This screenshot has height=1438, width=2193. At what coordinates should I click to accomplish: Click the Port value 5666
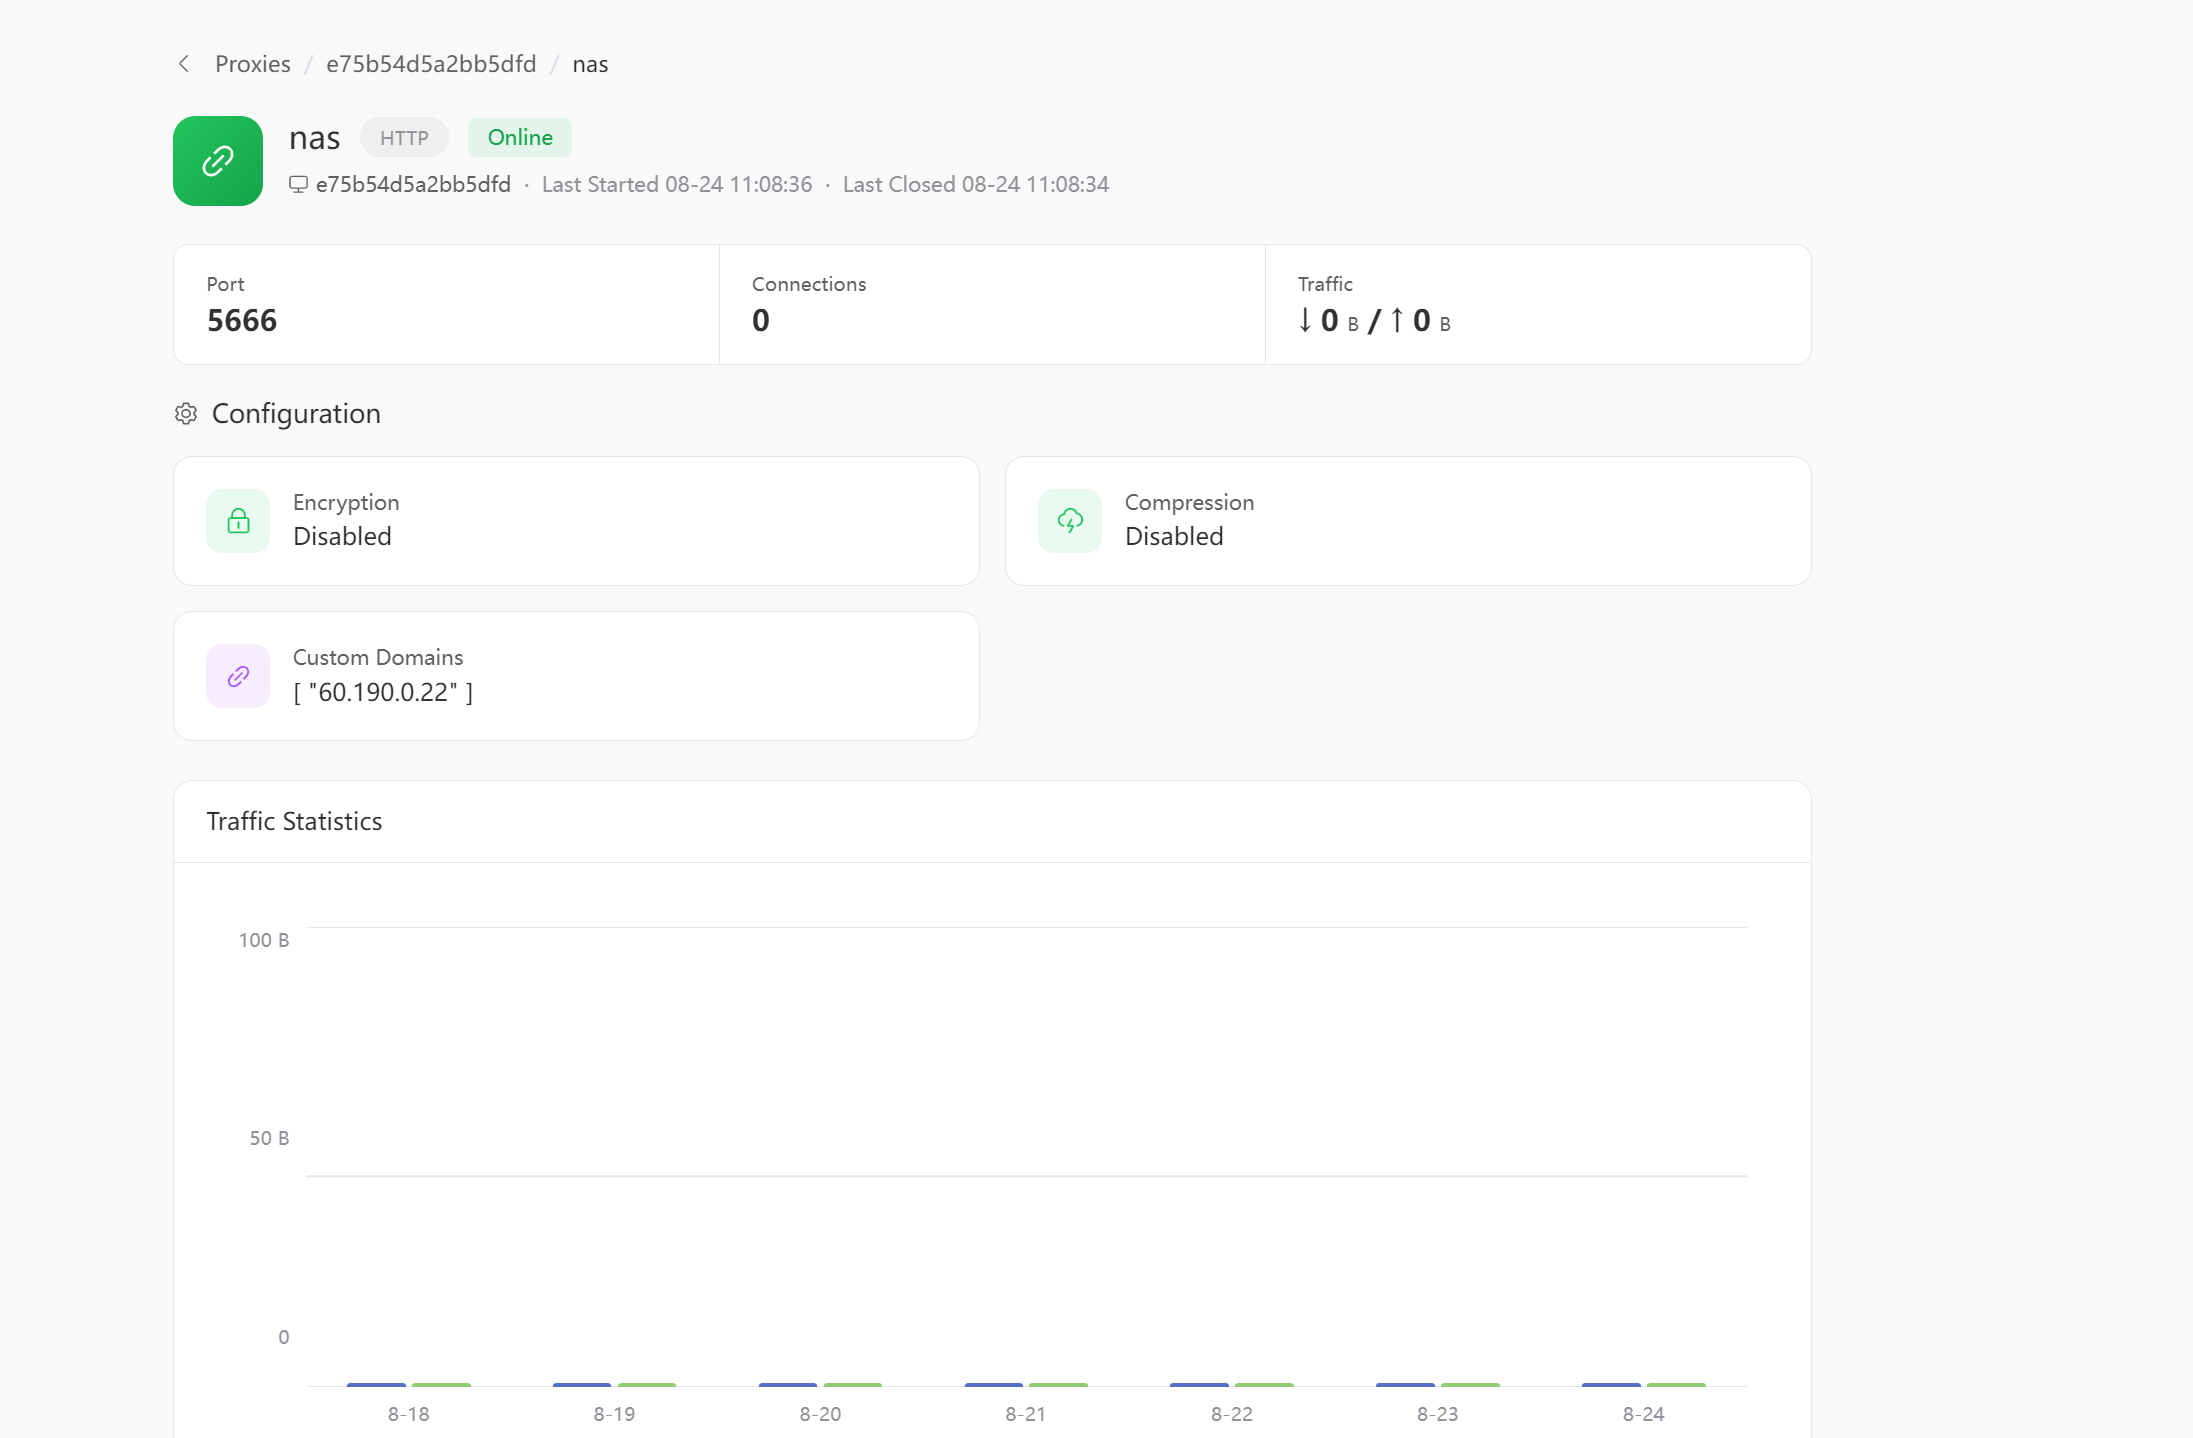242,321
